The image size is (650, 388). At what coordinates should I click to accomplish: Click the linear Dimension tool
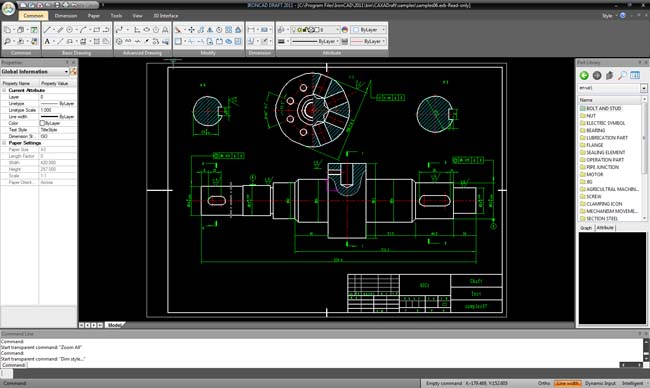tap(251, 30)
